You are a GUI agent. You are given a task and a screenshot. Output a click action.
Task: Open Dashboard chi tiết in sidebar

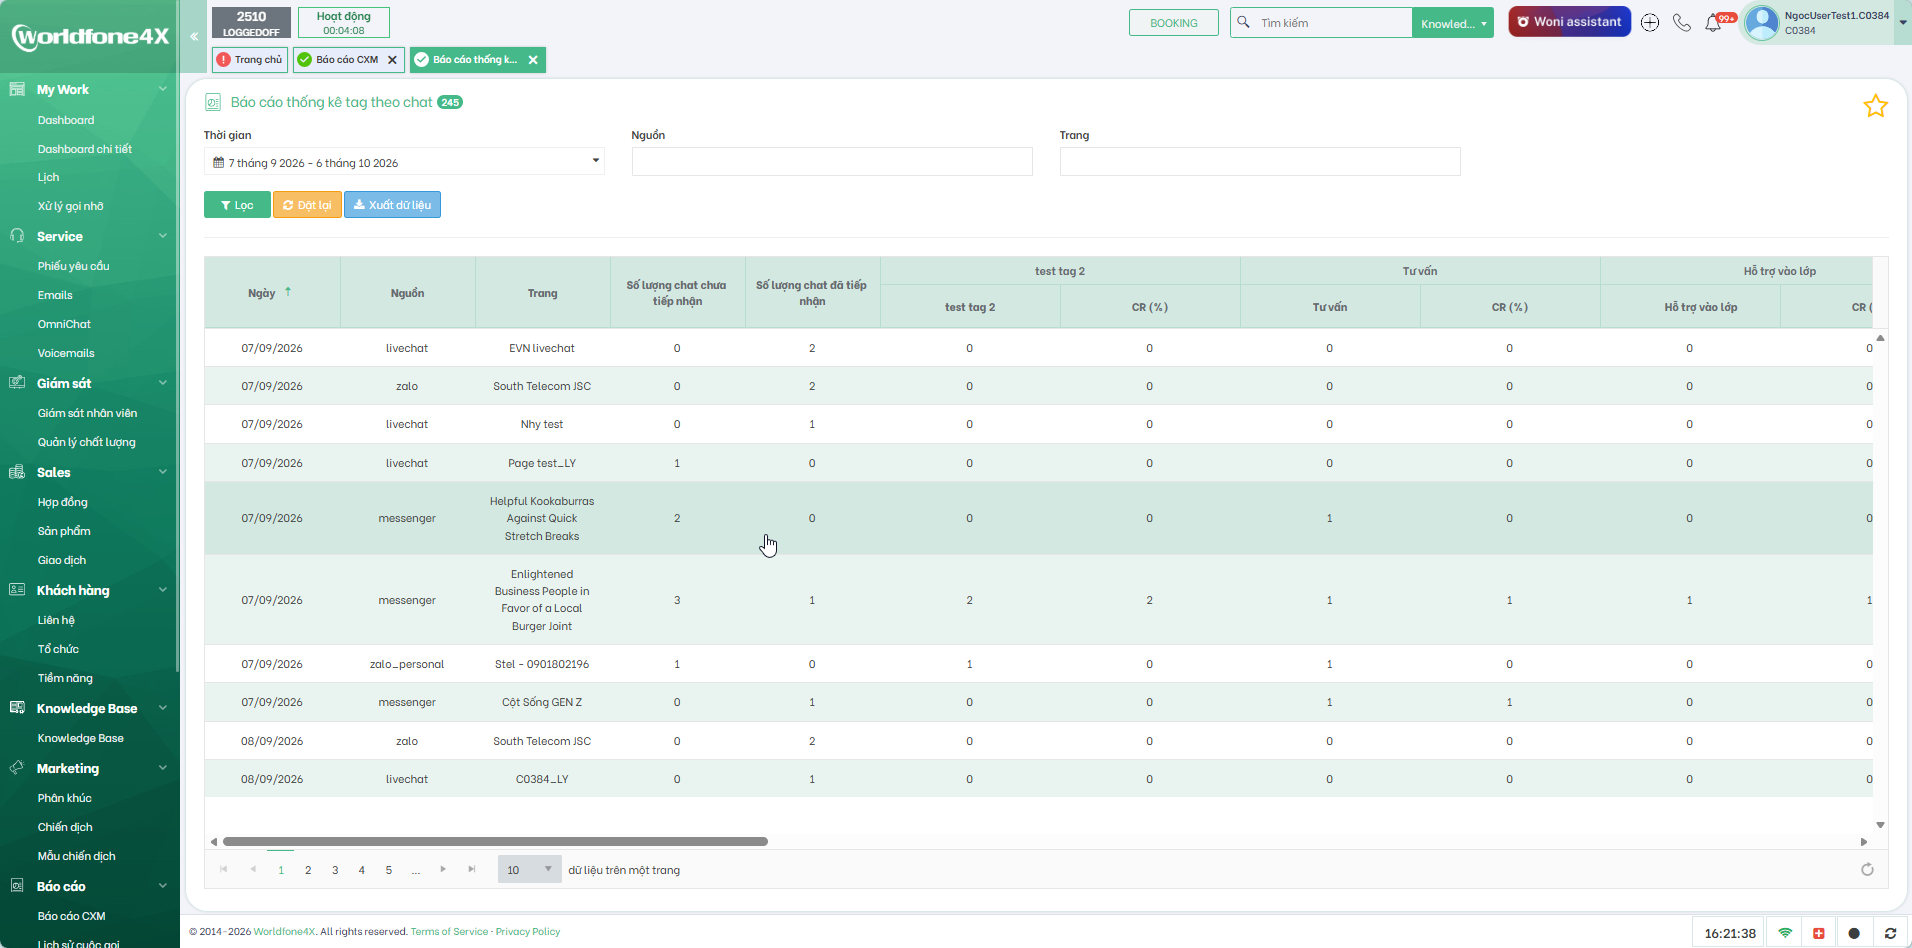click(x=85, y=149)
